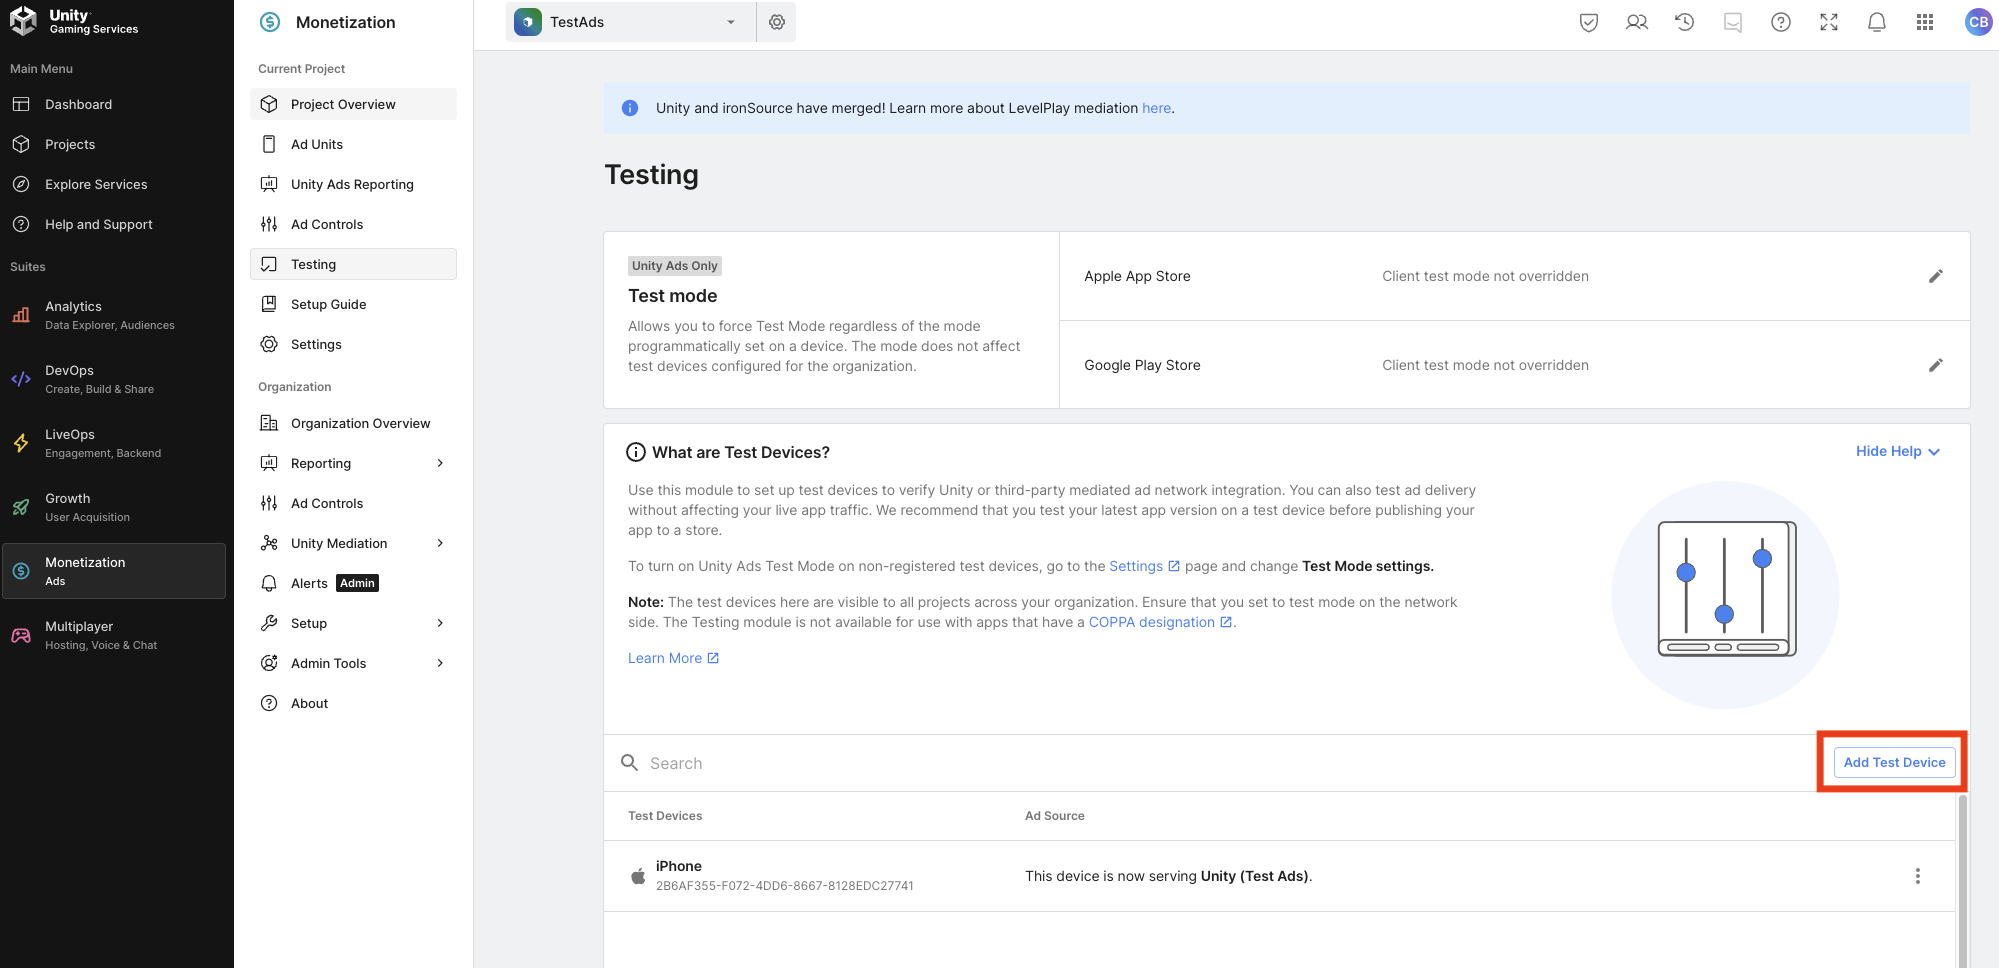The height and width of the screenshot is (968, 1999).
Task: Open notifications bell icon
Action: coord(1877,22)
